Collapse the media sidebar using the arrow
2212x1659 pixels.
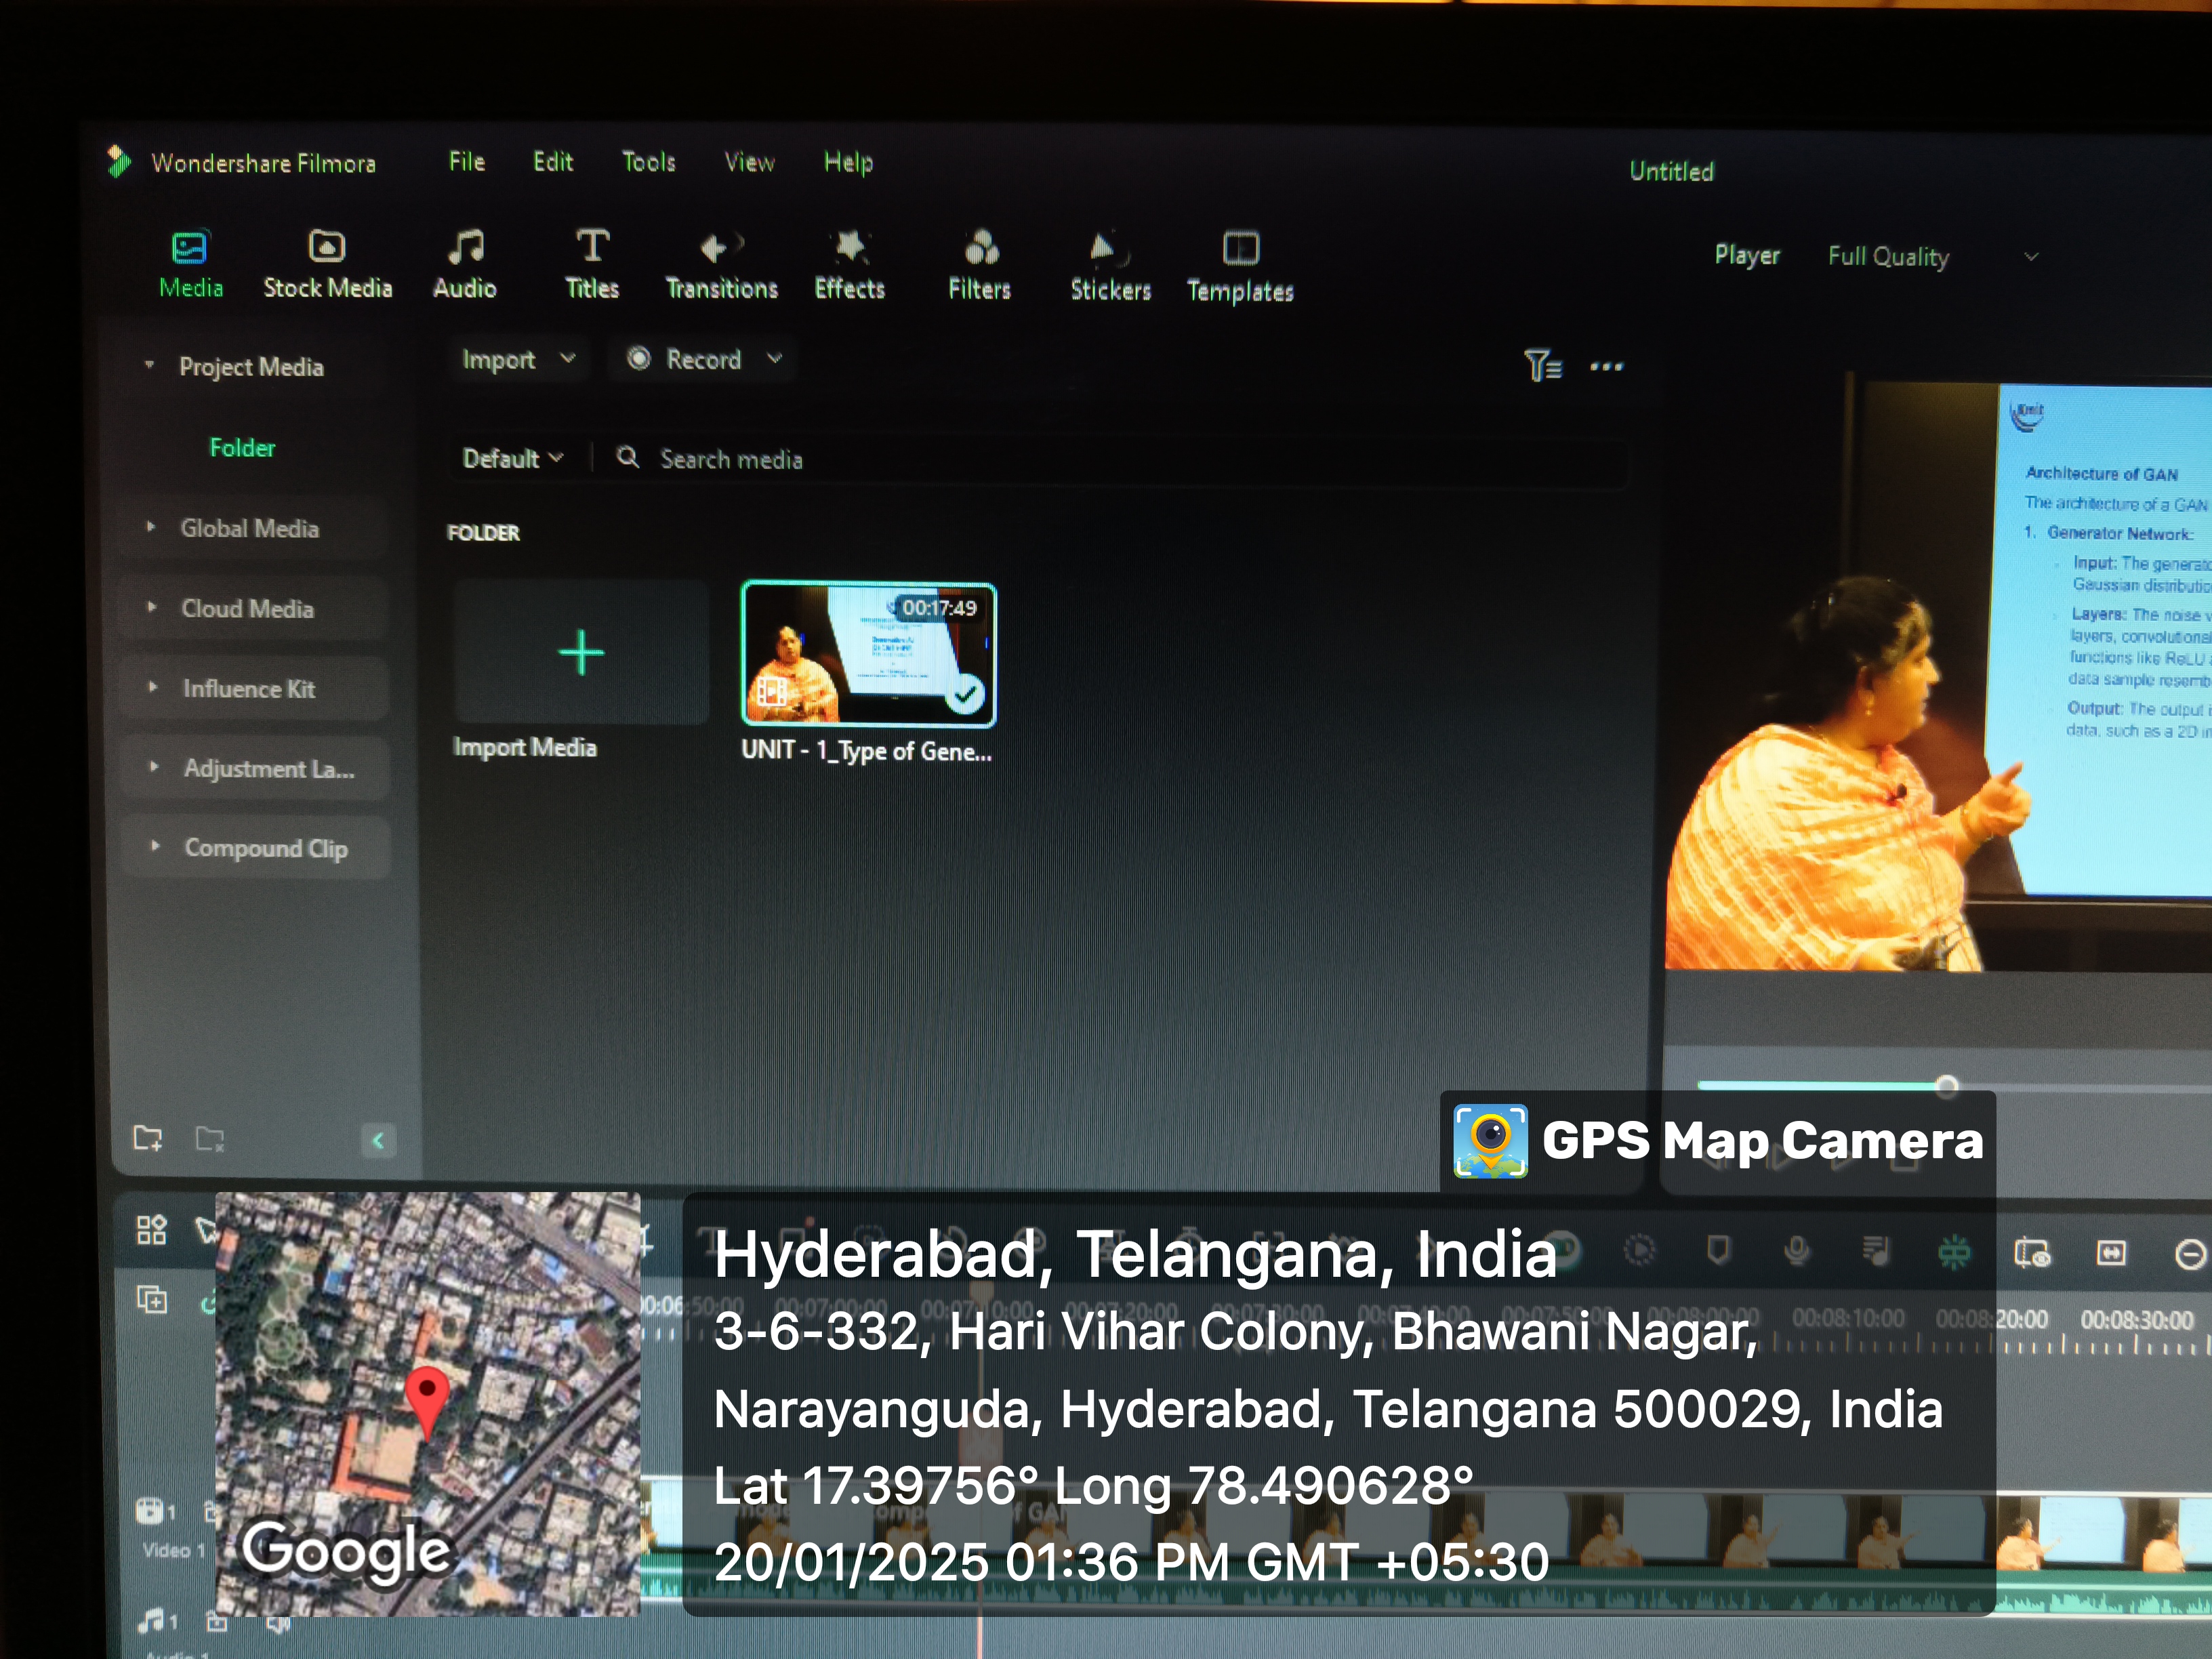point(378,1140)
